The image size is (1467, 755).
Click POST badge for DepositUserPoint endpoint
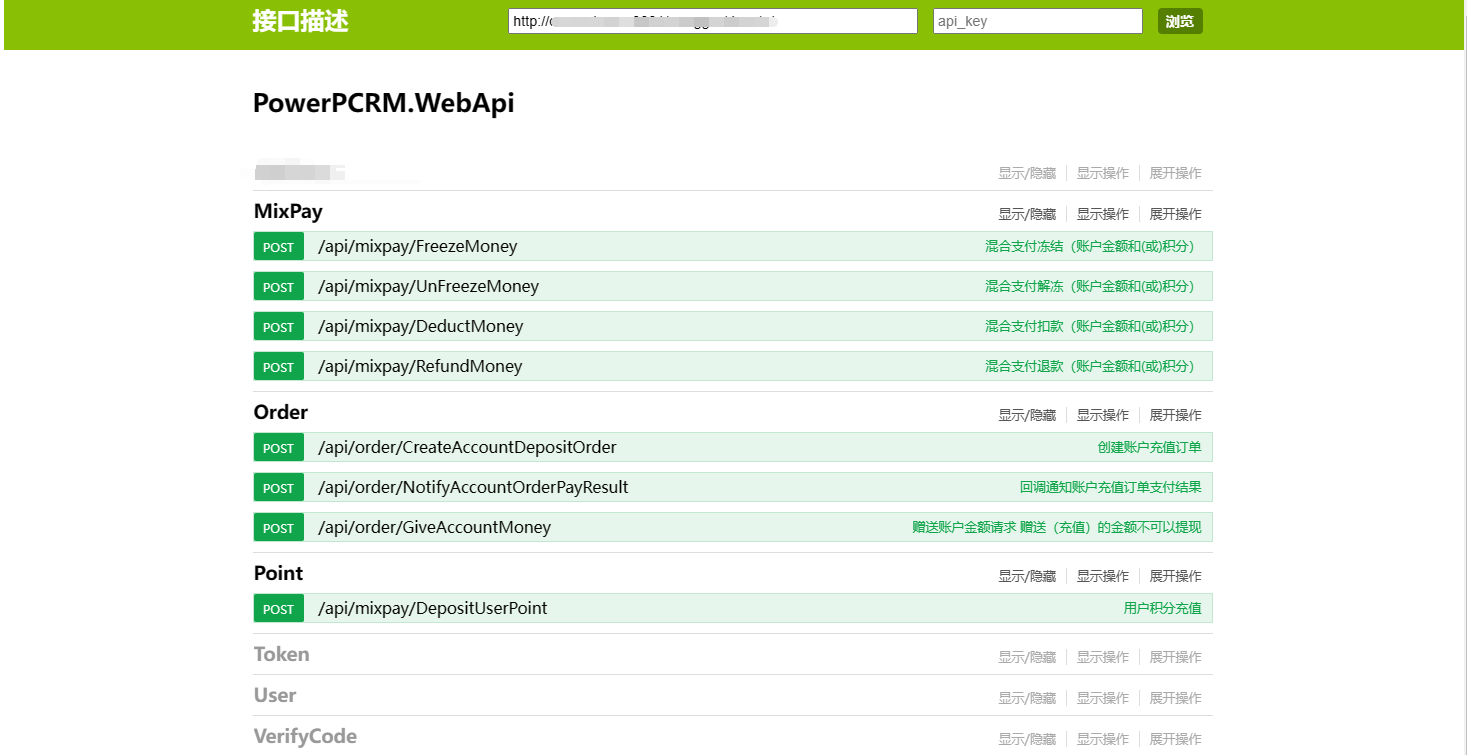[x=278, y=609]
